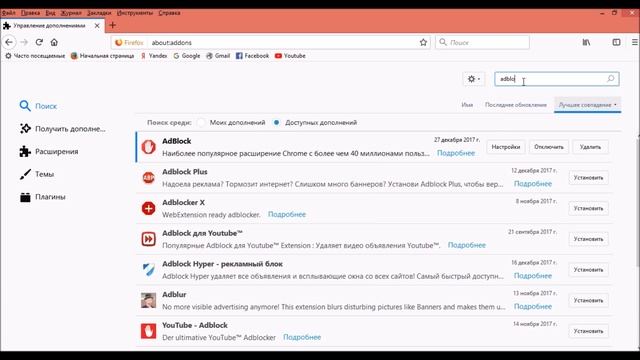The image size is (640, 360).
Task: Remove AdBlock with 'Удалить'
Action: (x=590, y=147)
